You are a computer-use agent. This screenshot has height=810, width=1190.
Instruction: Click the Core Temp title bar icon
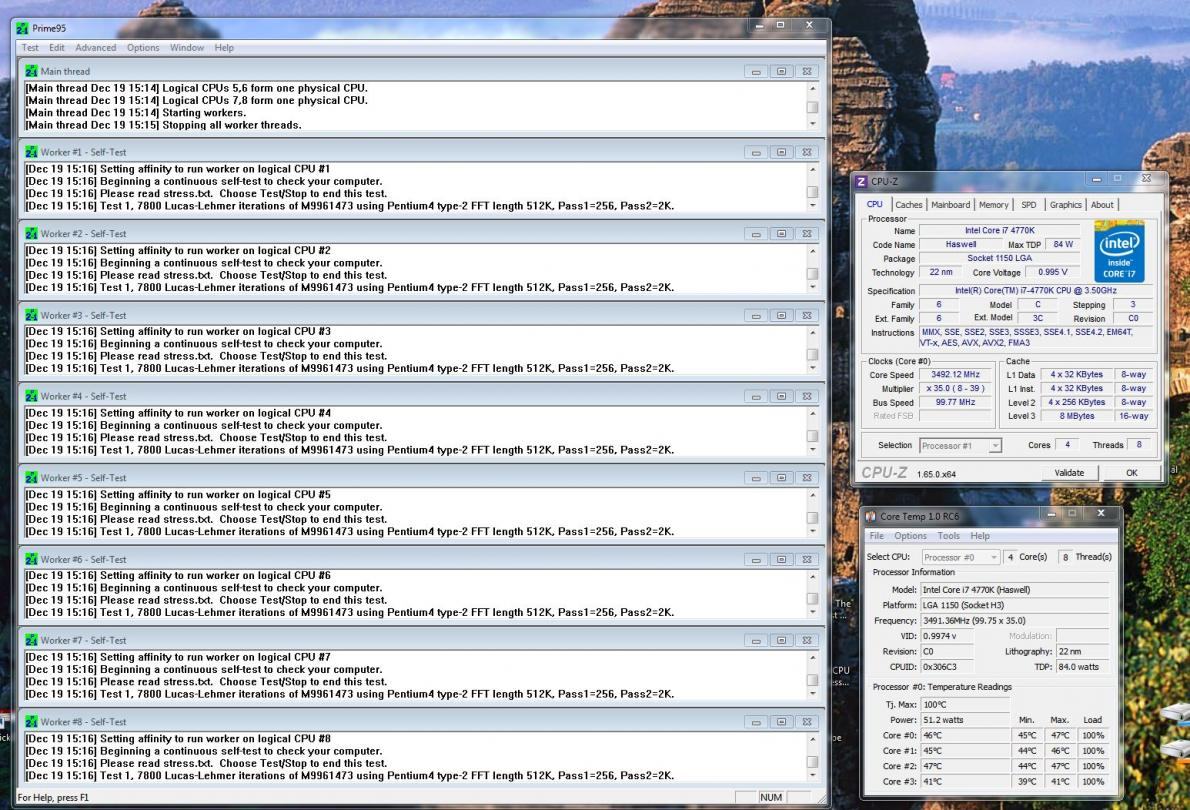pos(870,516)
